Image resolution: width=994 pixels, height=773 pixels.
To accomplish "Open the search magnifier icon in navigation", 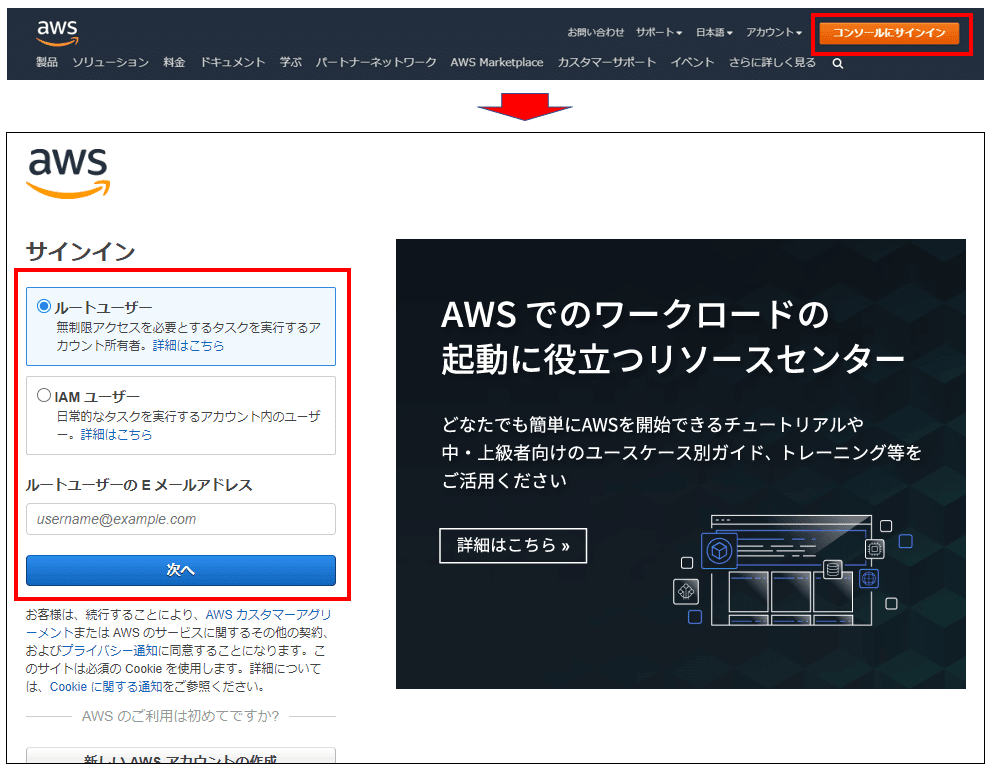I will pos(837,63).
